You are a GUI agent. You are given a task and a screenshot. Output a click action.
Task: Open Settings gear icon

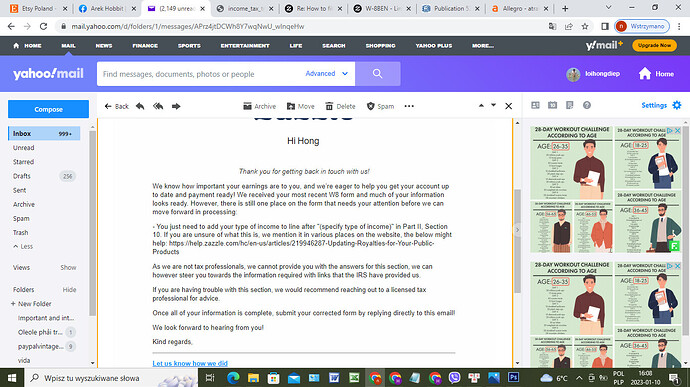click(677, 105)
